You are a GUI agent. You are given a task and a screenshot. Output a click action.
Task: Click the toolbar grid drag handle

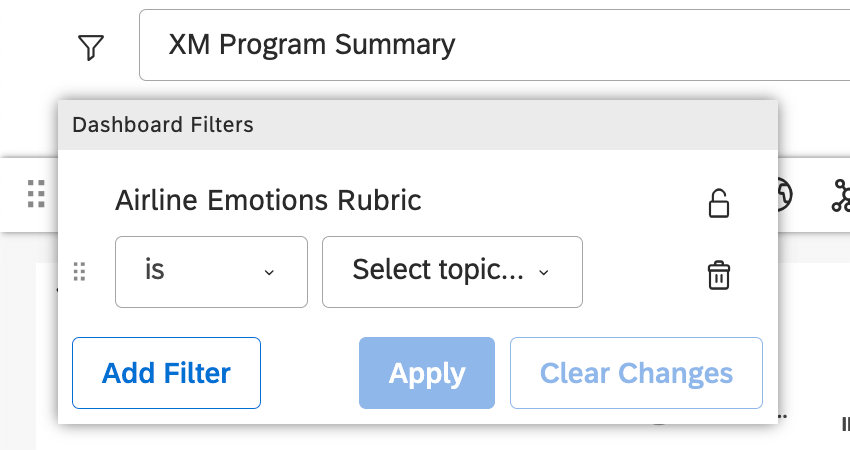pos(37,193)
